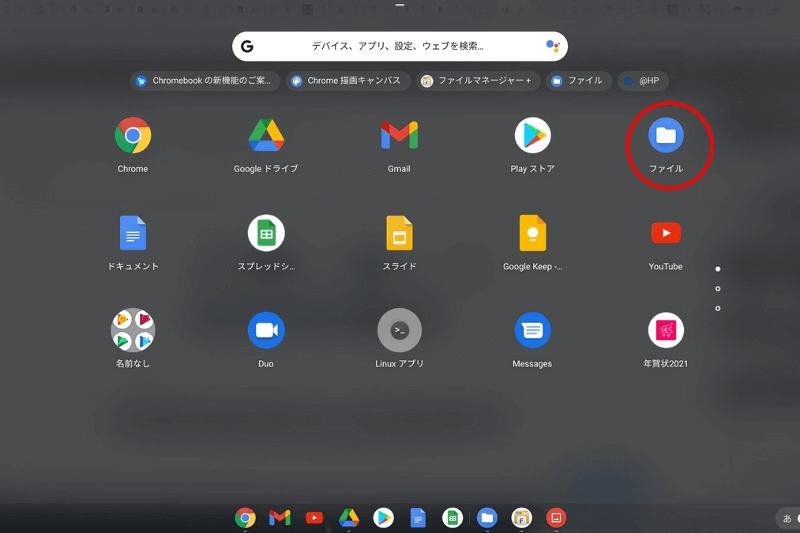Open the circled ファイル app icon
Viewport: 800px width, 533px height.
[x=666, y=135]
